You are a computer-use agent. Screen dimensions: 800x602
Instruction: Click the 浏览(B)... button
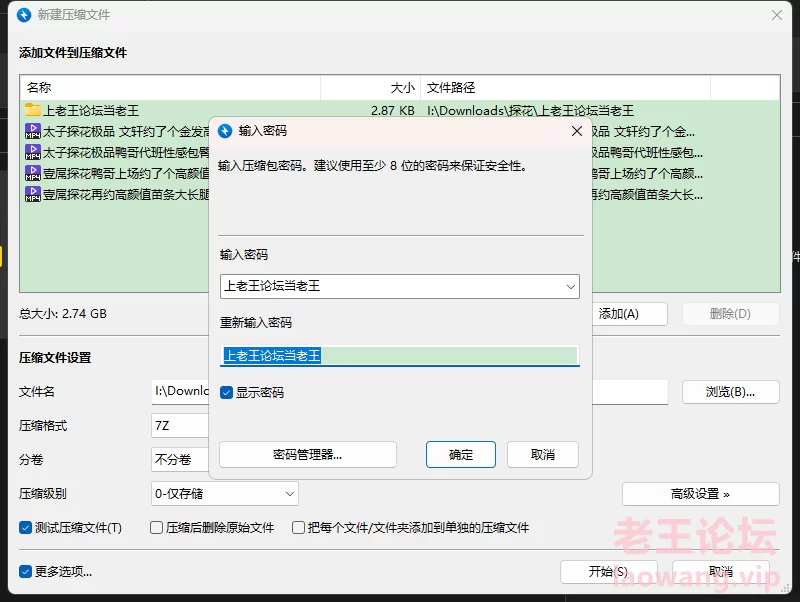[x=731, y=392]
